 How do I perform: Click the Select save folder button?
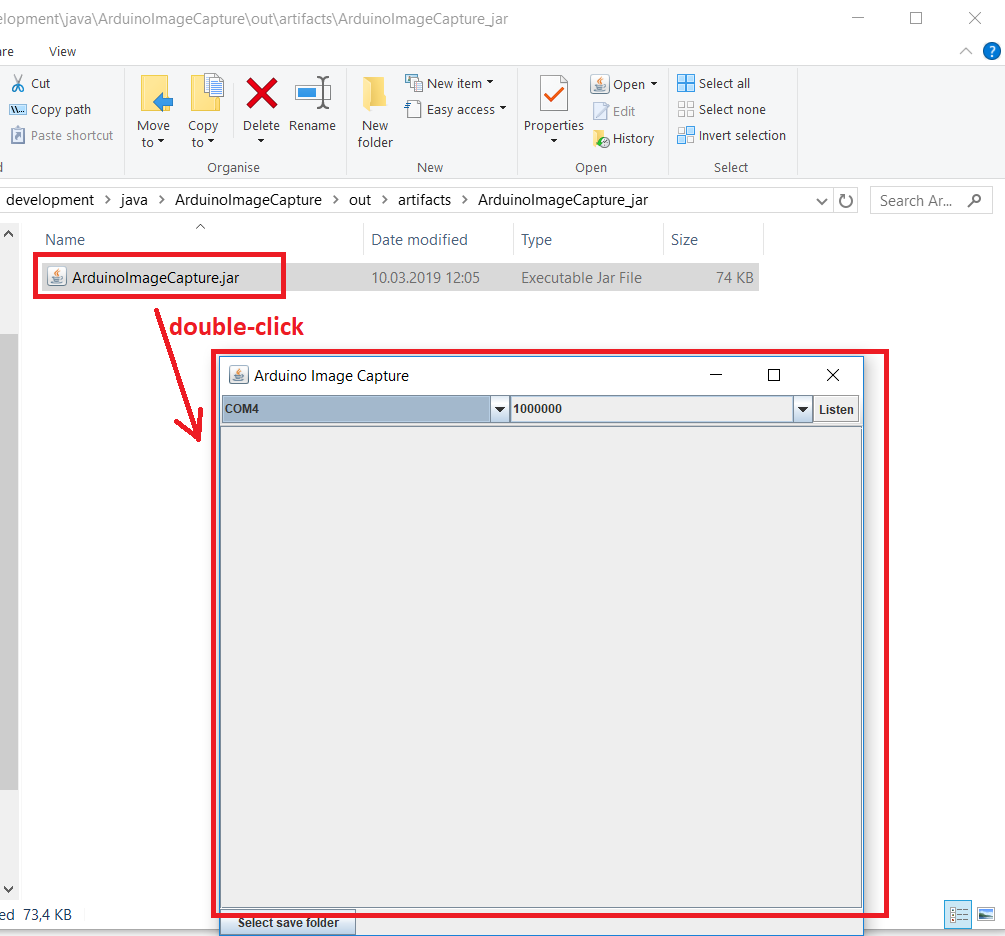(x=288, y=923)
